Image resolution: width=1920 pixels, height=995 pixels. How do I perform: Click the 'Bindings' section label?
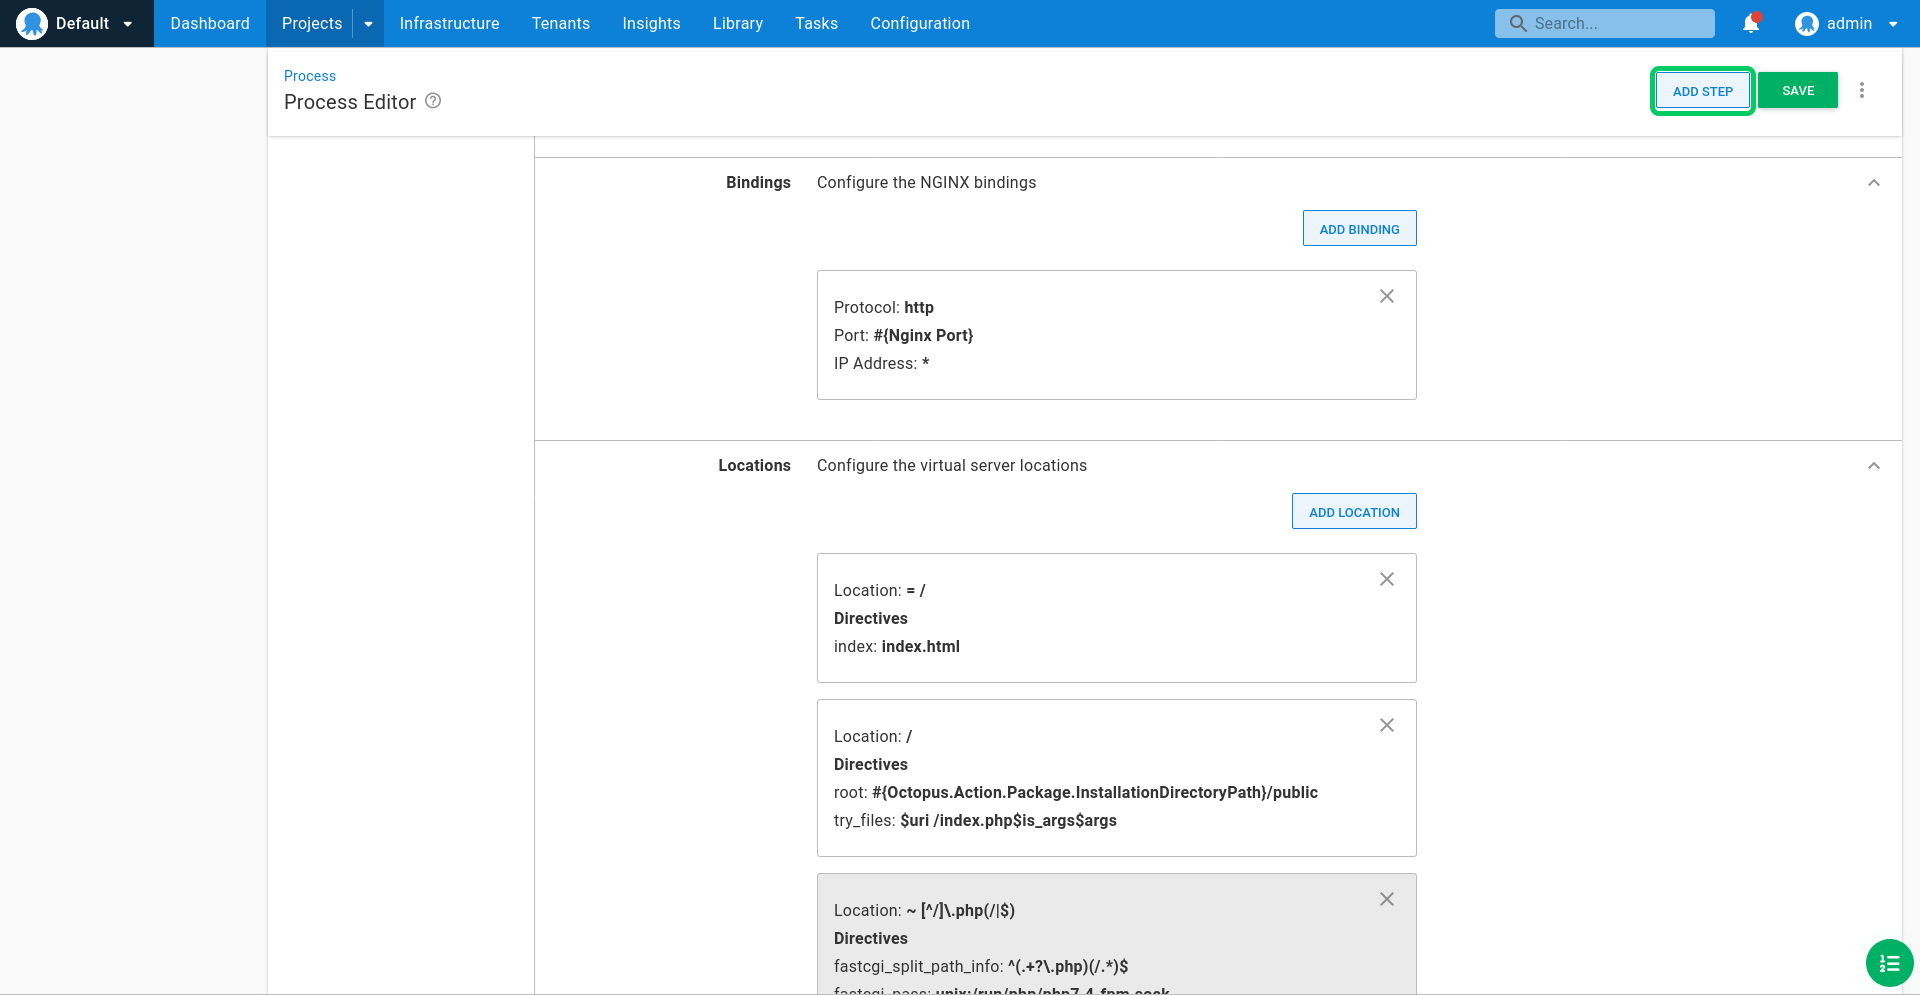click(x=758, y=182)
